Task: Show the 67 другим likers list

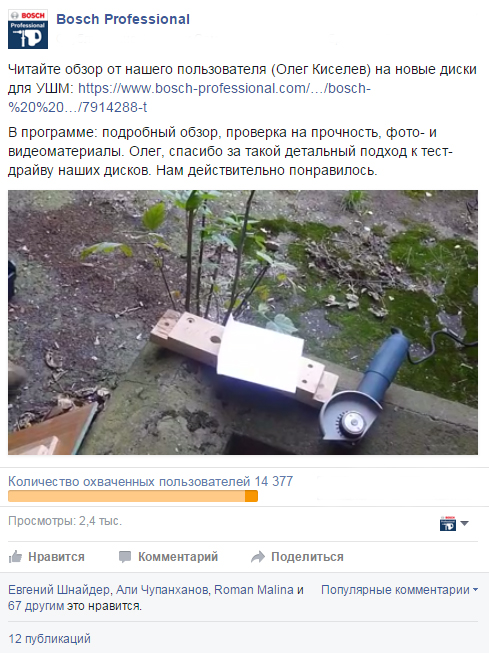Action: pyautogui.click(x=36, y=606)
